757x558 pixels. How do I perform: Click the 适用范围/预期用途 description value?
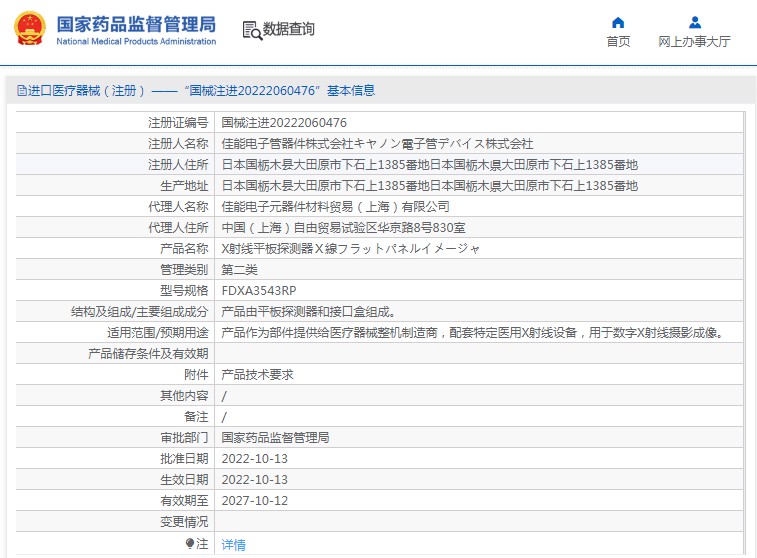click(472, 333)
